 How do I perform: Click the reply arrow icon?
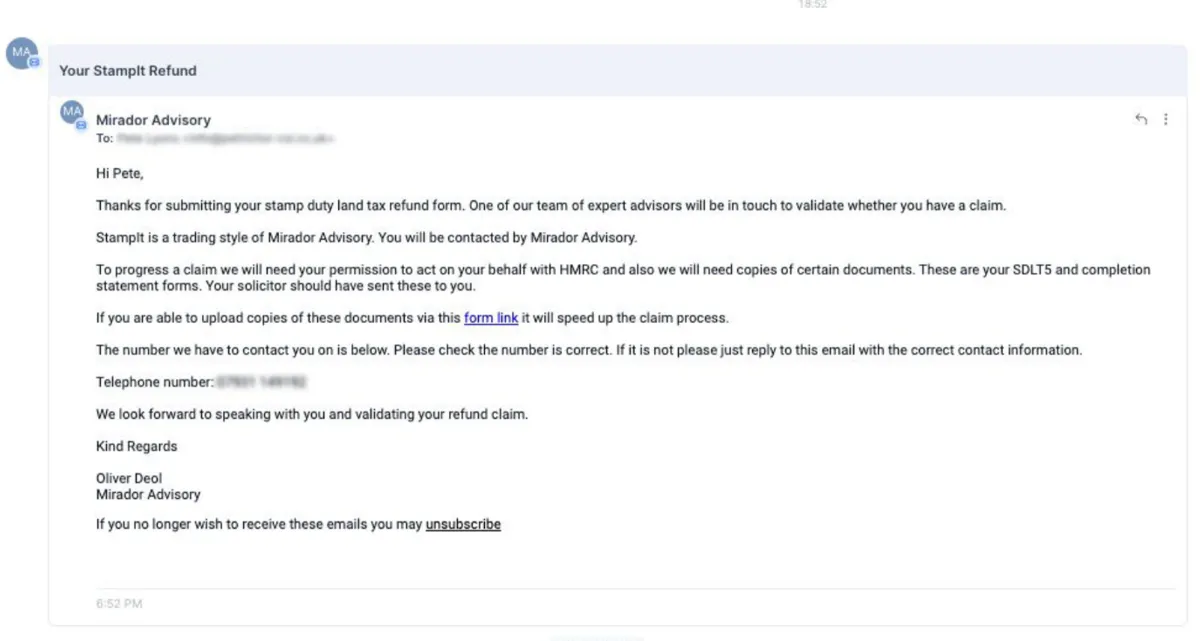tap(1141, 119)
